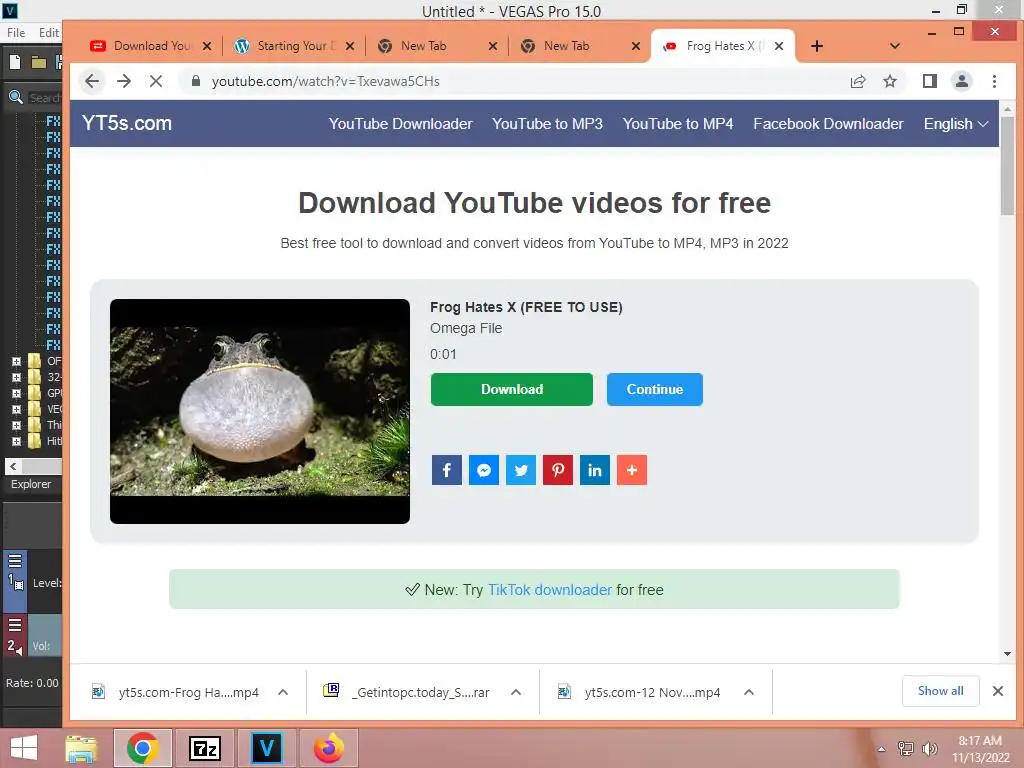Click the blue Continue button

coord(654,389)
